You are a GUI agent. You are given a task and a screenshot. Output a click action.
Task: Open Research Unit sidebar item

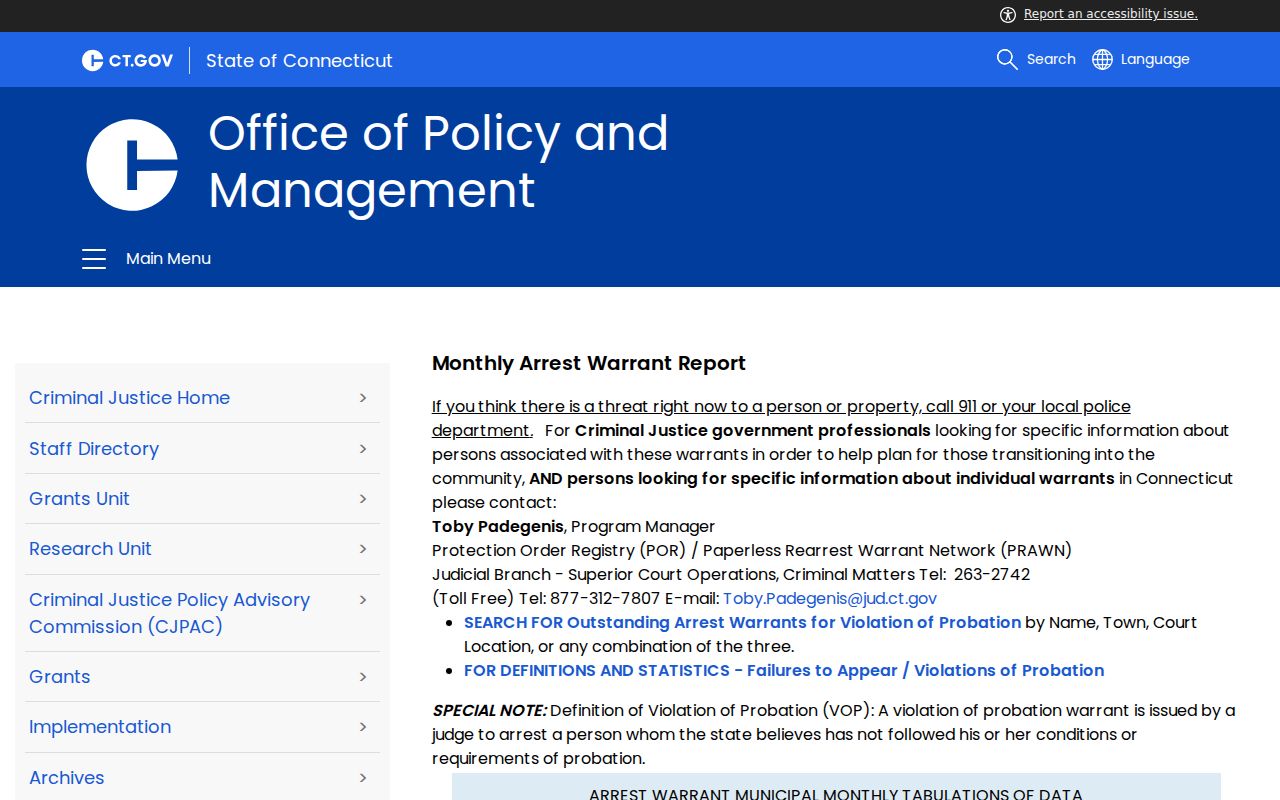(90, 549)
